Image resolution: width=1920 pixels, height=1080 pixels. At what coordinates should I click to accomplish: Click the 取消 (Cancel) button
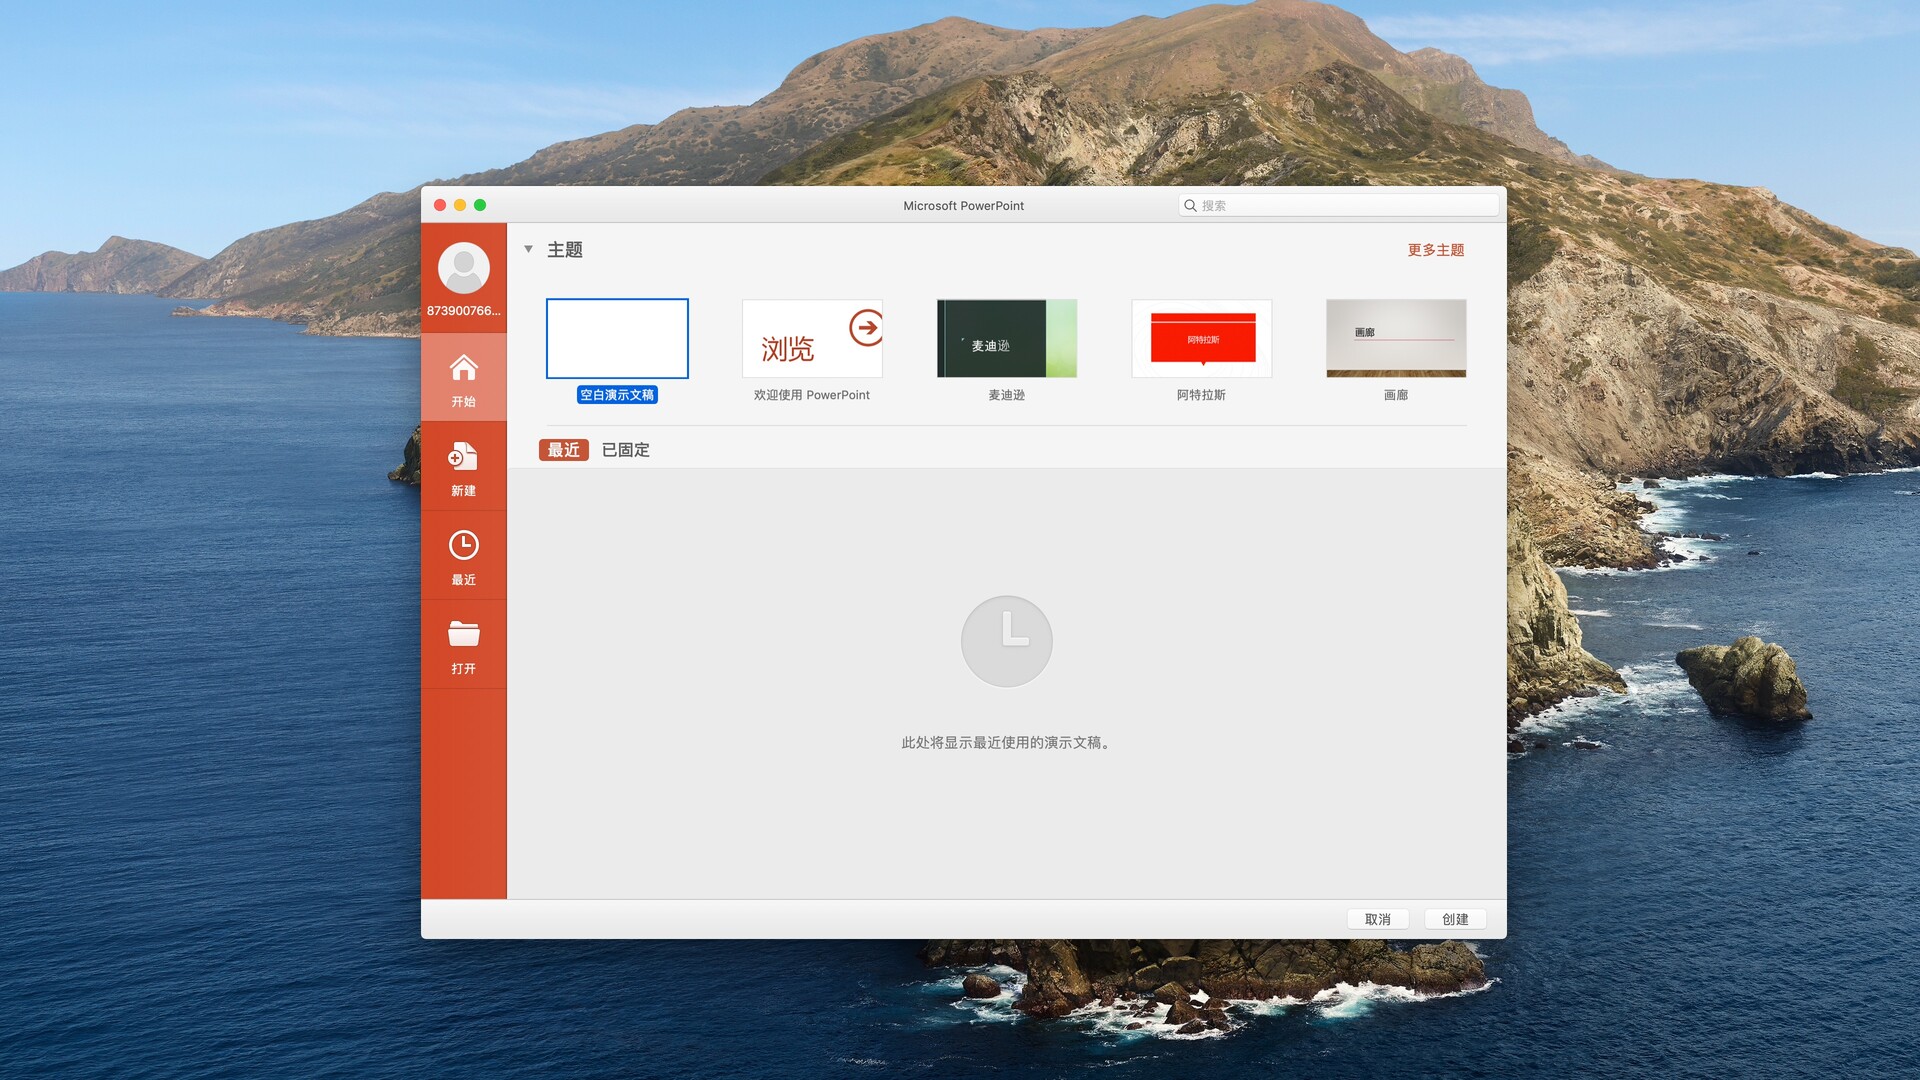point(1378,918)
